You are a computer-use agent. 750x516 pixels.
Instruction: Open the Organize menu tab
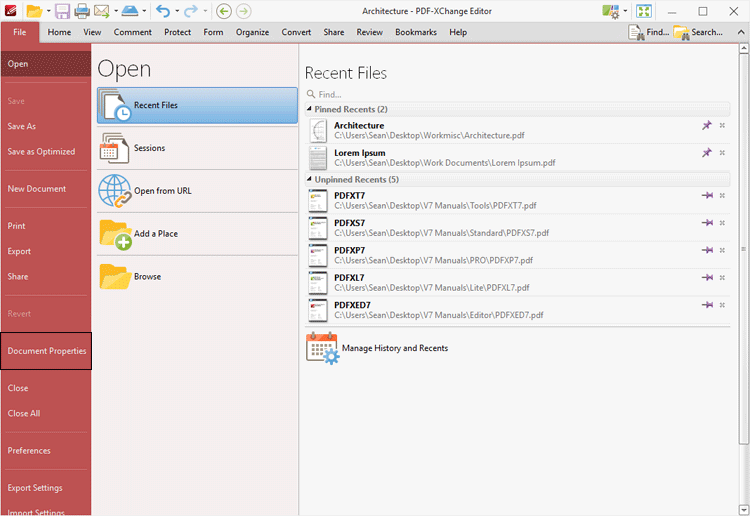pyautogui.click(x=252, y=32)
